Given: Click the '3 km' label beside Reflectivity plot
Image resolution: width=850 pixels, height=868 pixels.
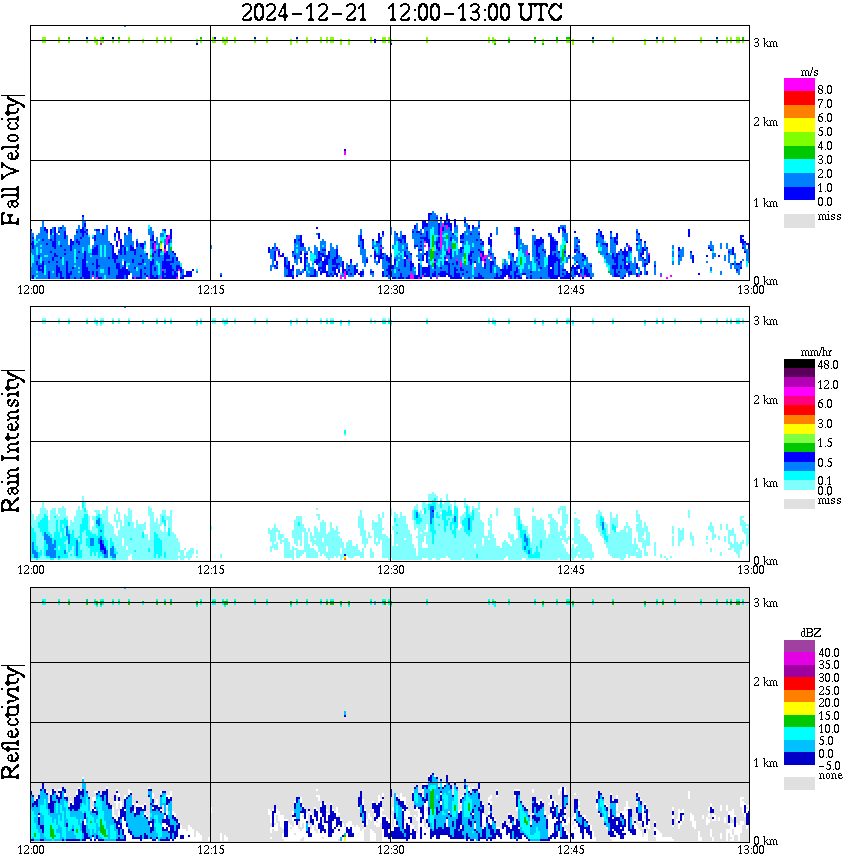Looking at the screenshot, I should [x=766, y=603].
